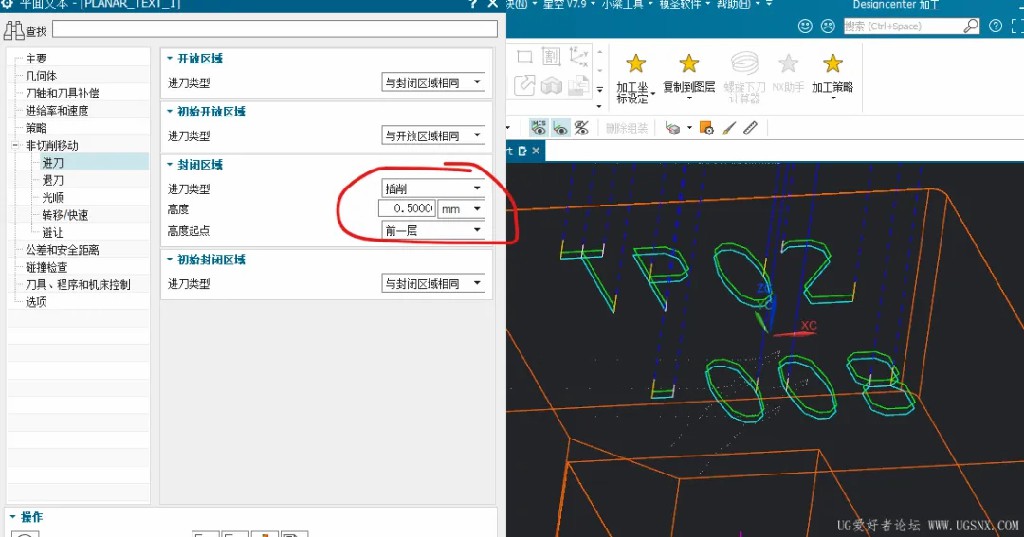Click the measure ruler icon in toolbar
Viewport: 1024px width, 537px height.
750,127
